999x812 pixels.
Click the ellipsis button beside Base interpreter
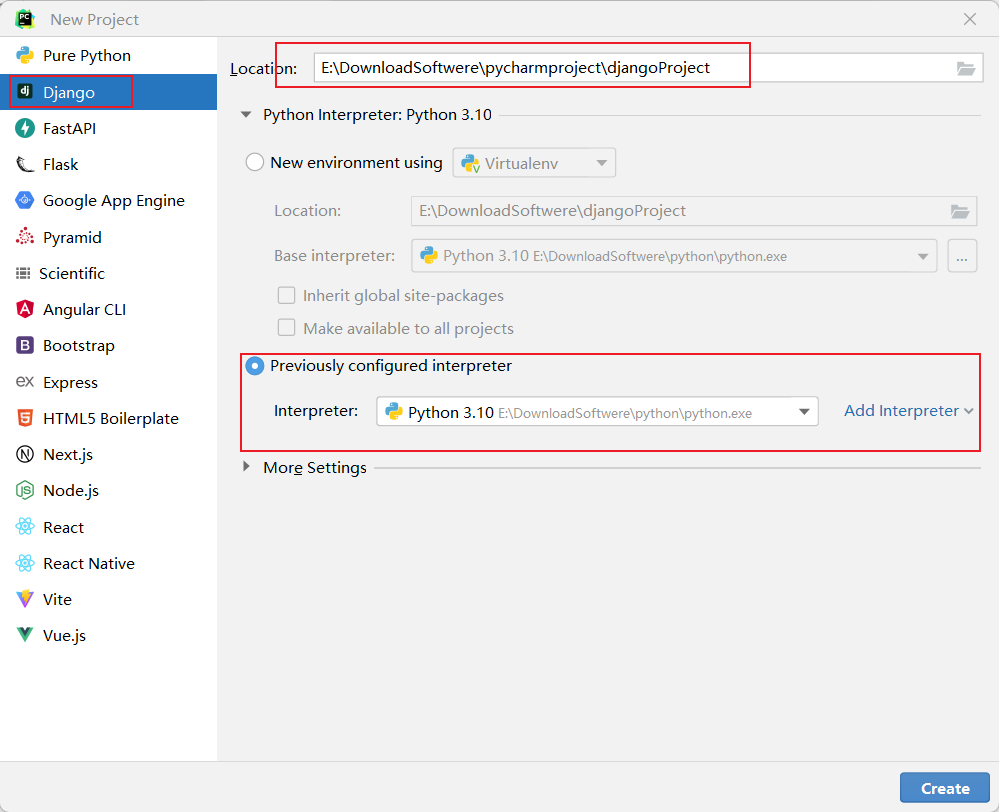click(962, 256)
